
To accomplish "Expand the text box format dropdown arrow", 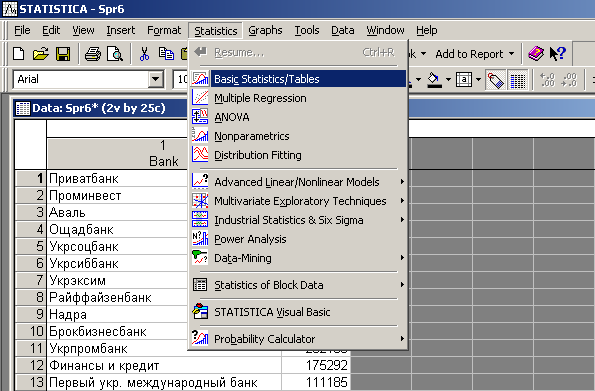I will (x=478, y=80).
